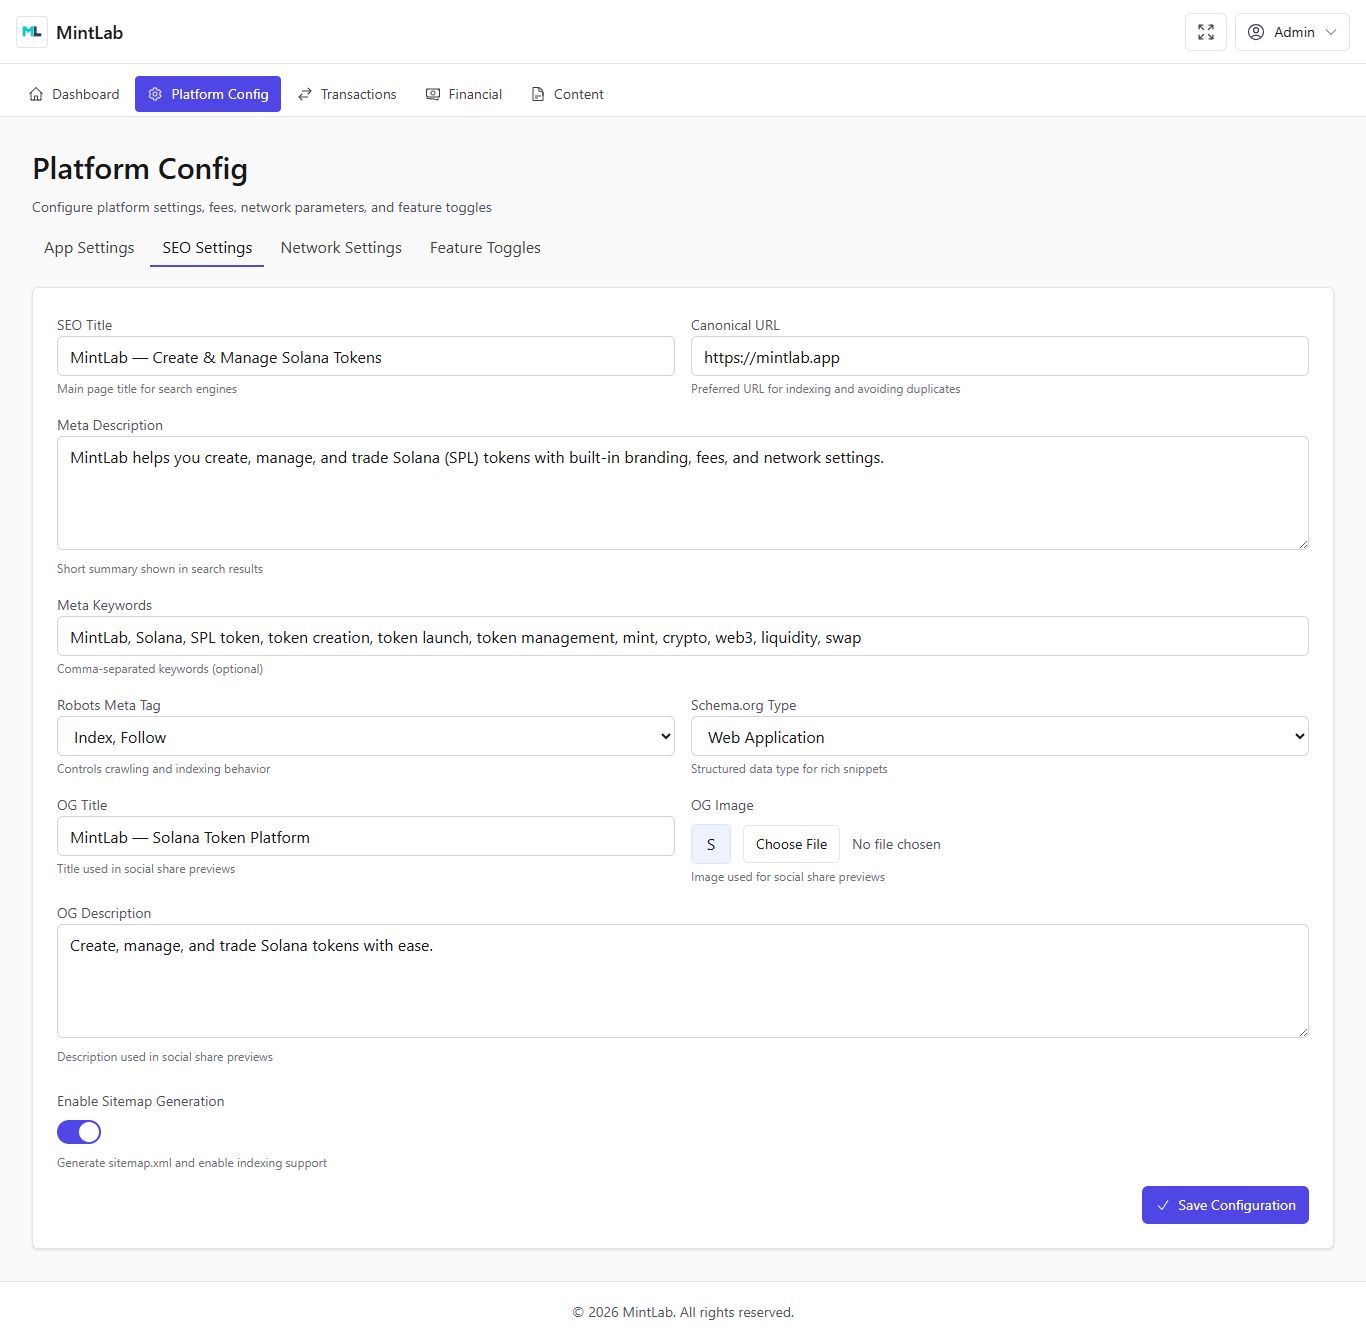Toggle fullscreen mode icon
The image size is (1366, 1342).
point(1205,32)
